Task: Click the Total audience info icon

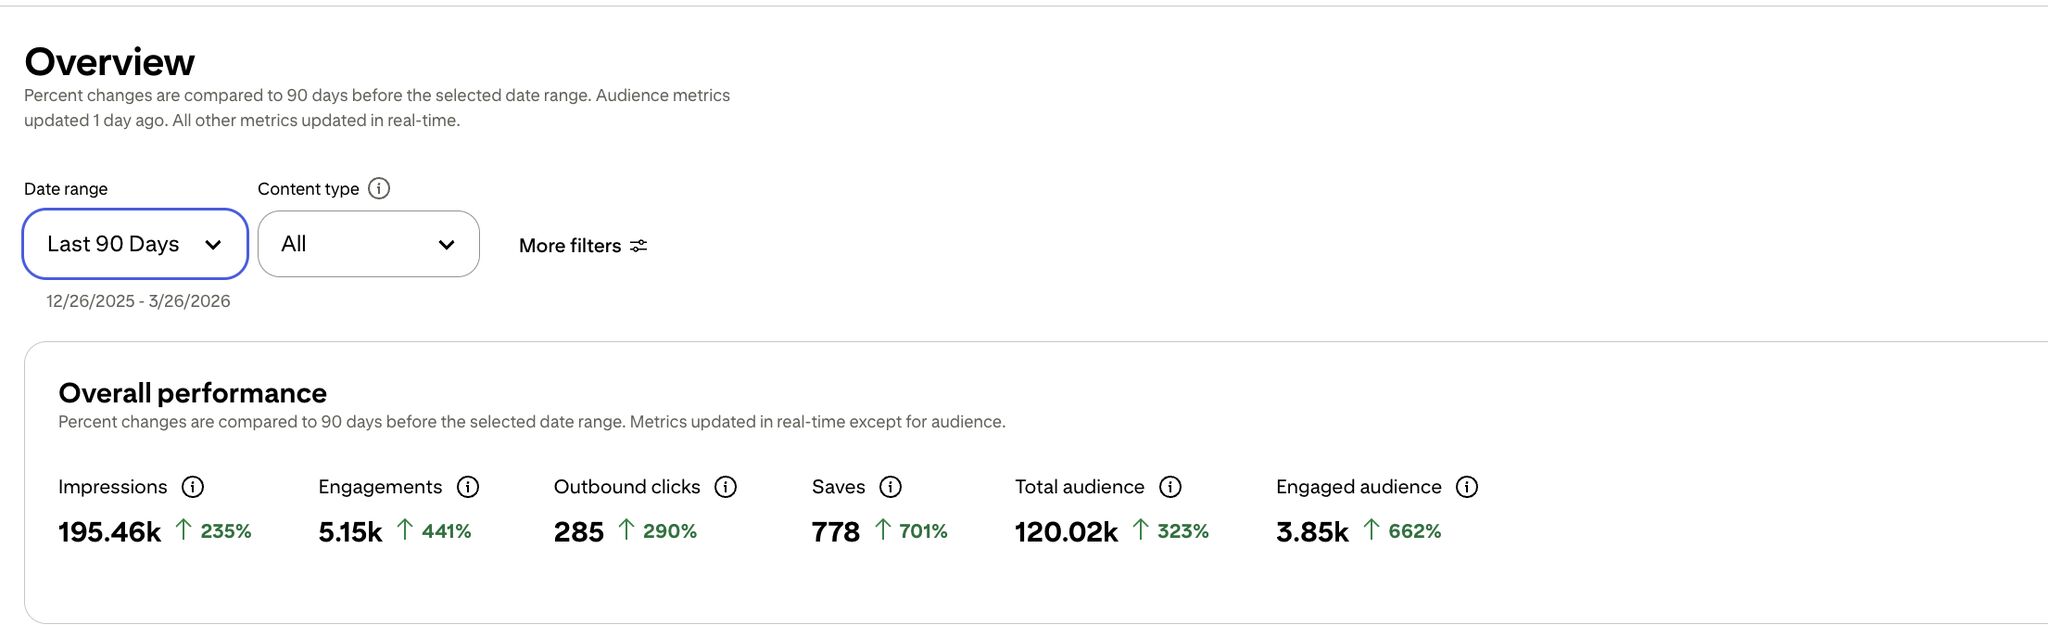Action: pos(1170,487)
